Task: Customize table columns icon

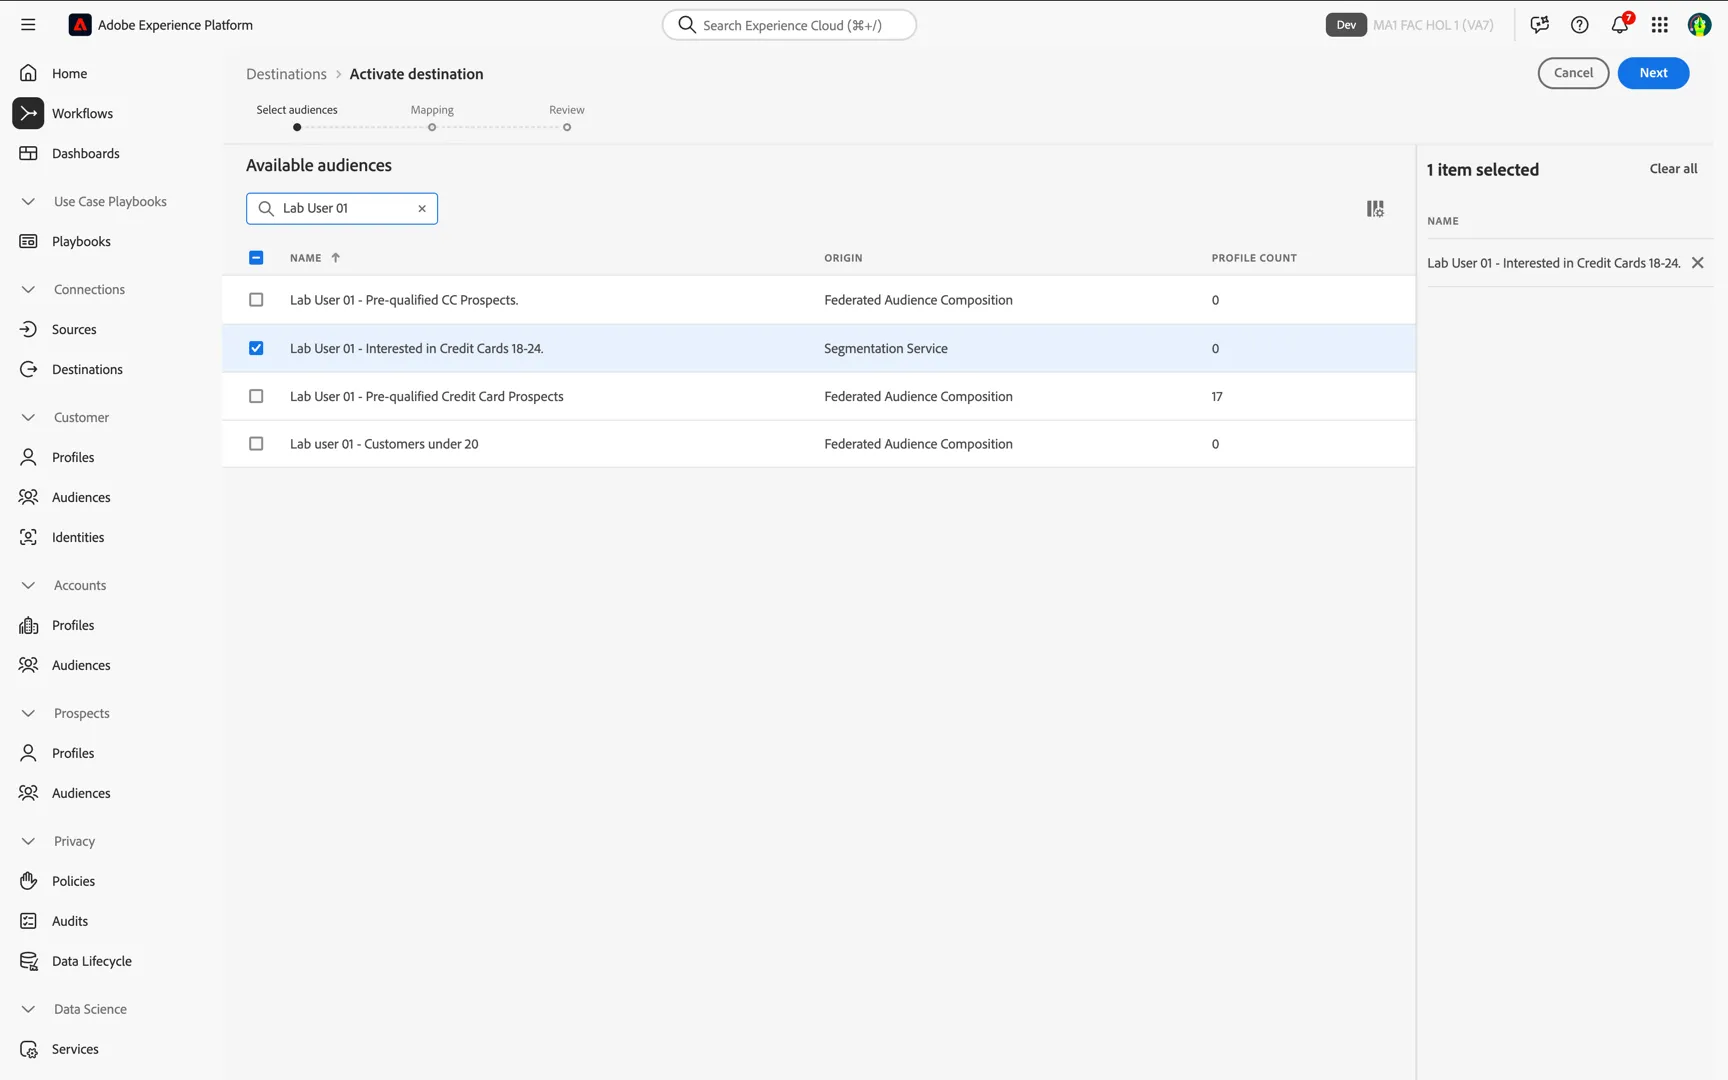Action: (1376, 209)
